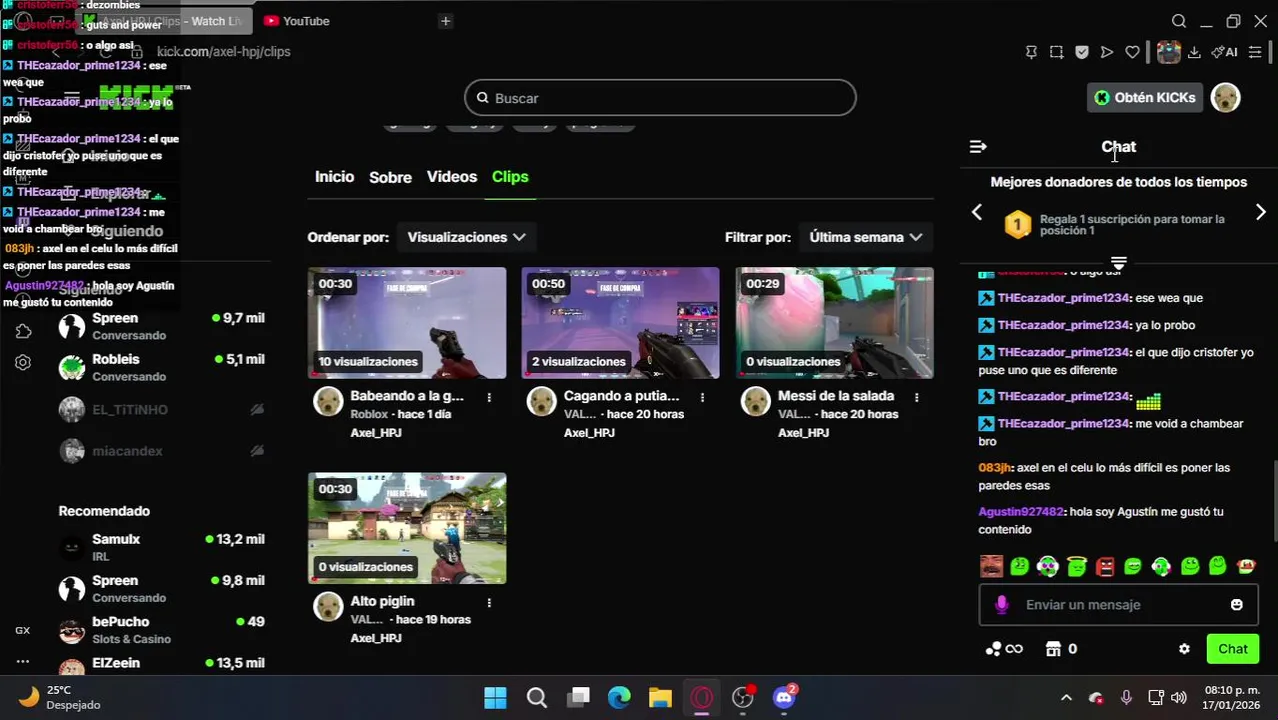Screen dimensions: 1278x720
Task: Click the Enviar un mensaje input
Action: tap(1118, 605)
